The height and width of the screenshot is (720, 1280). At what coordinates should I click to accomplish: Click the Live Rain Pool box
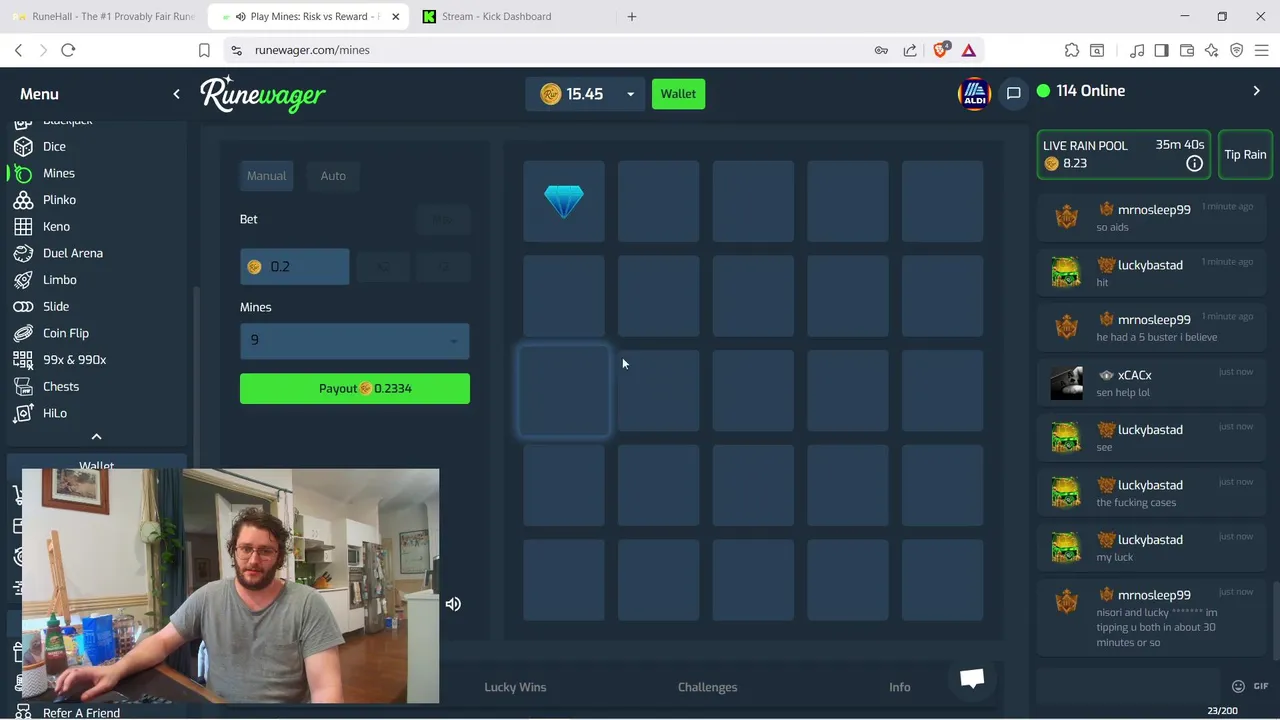point(1123,155)
